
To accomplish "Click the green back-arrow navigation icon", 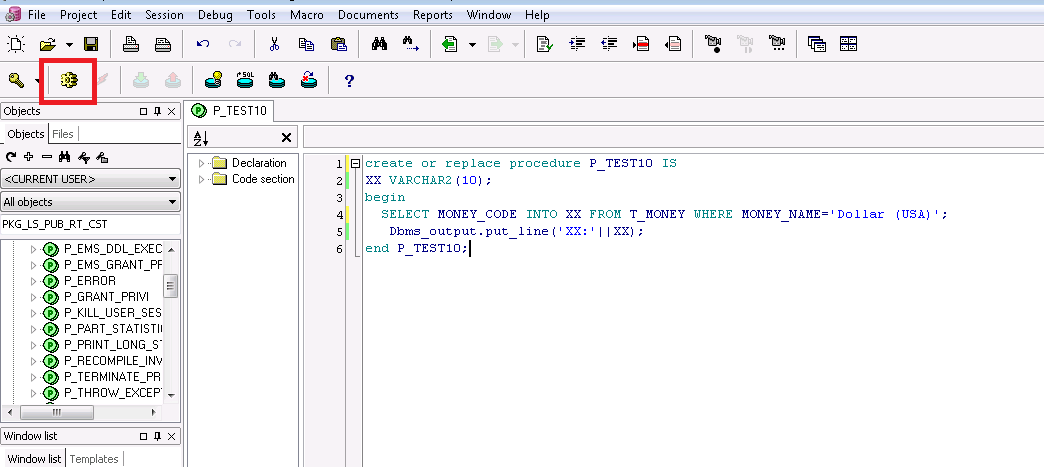I will coord(450,45).
